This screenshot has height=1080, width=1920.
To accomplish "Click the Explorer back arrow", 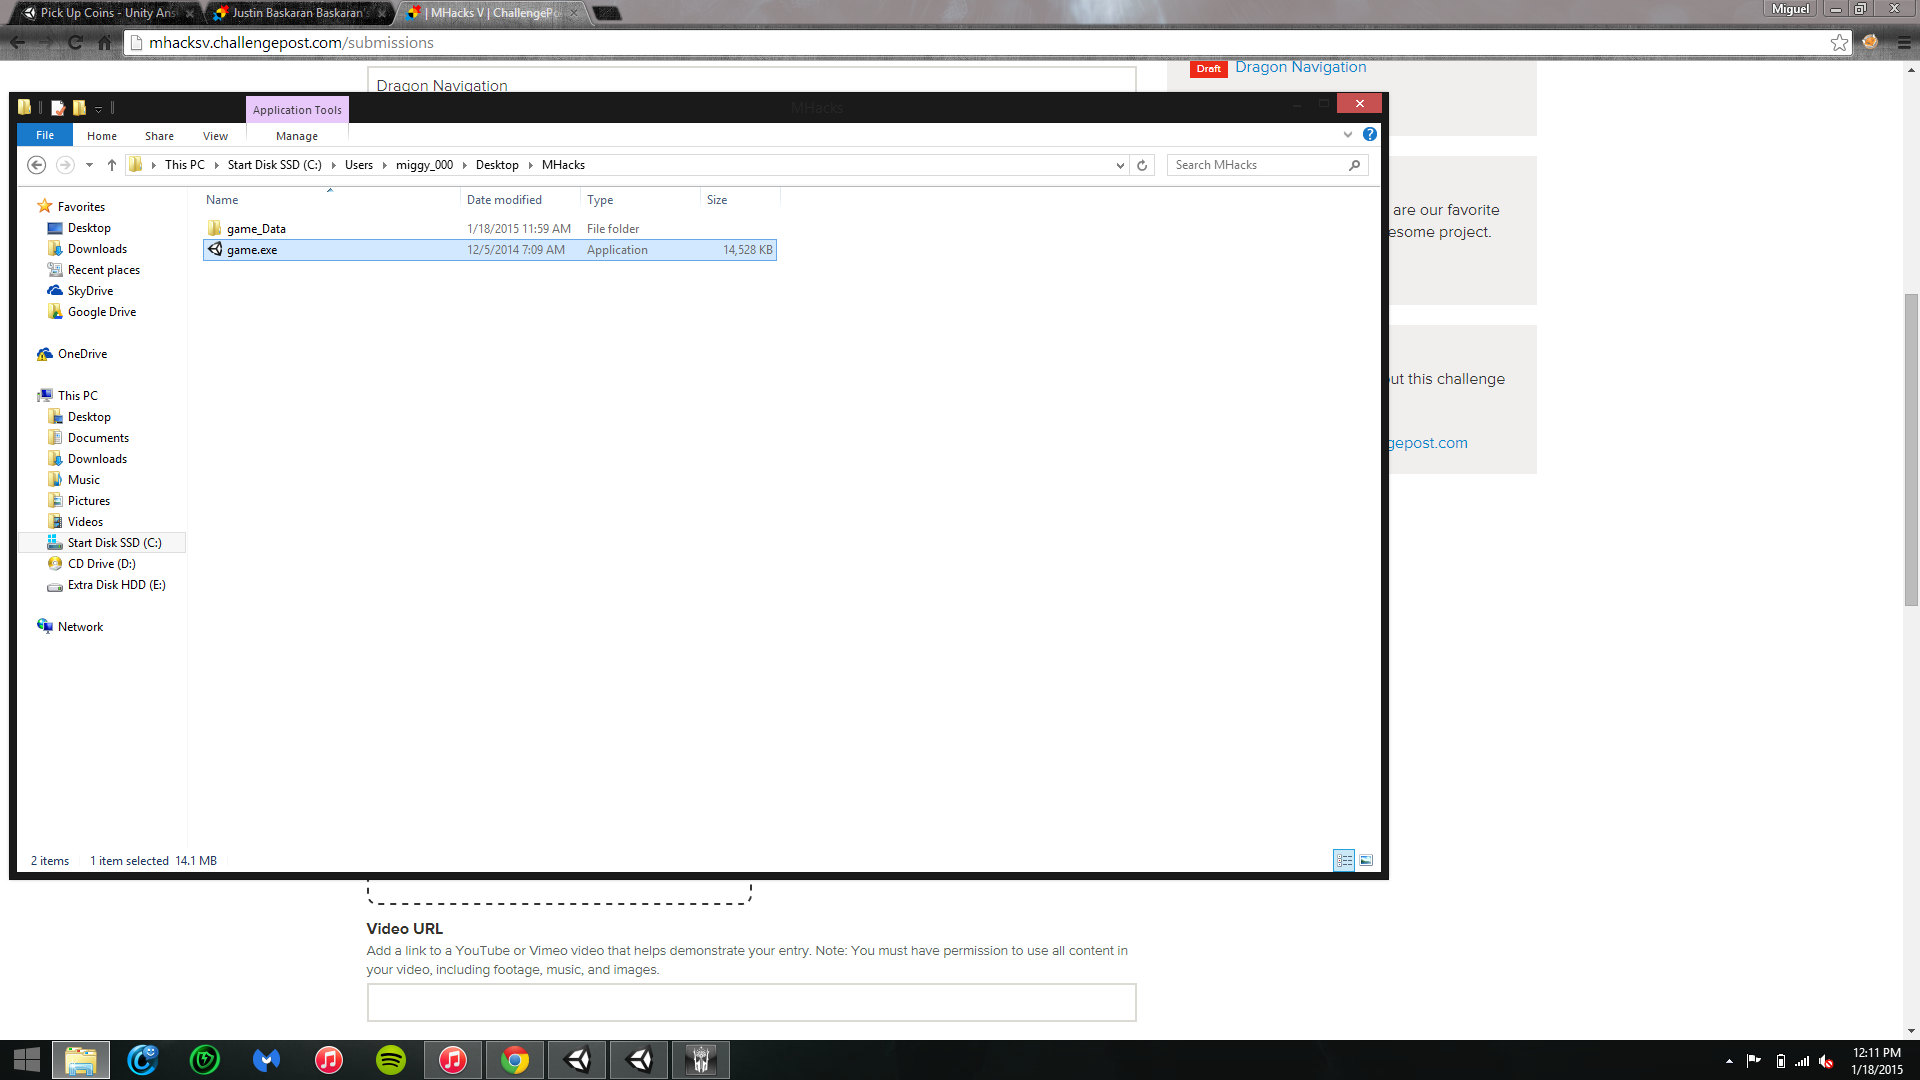I will click(x=37, y=165).
